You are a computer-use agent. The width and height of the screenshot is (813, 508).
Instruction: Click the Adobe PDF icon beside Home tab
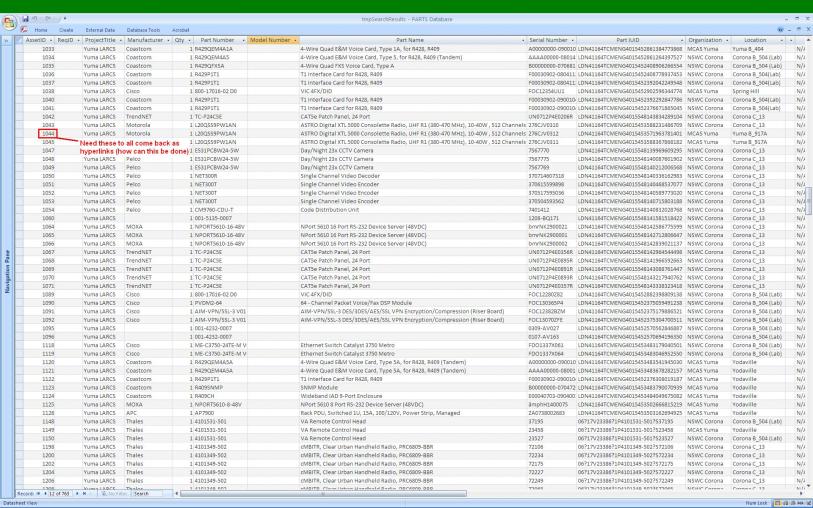pyautogui.click(x=24, y=30)
